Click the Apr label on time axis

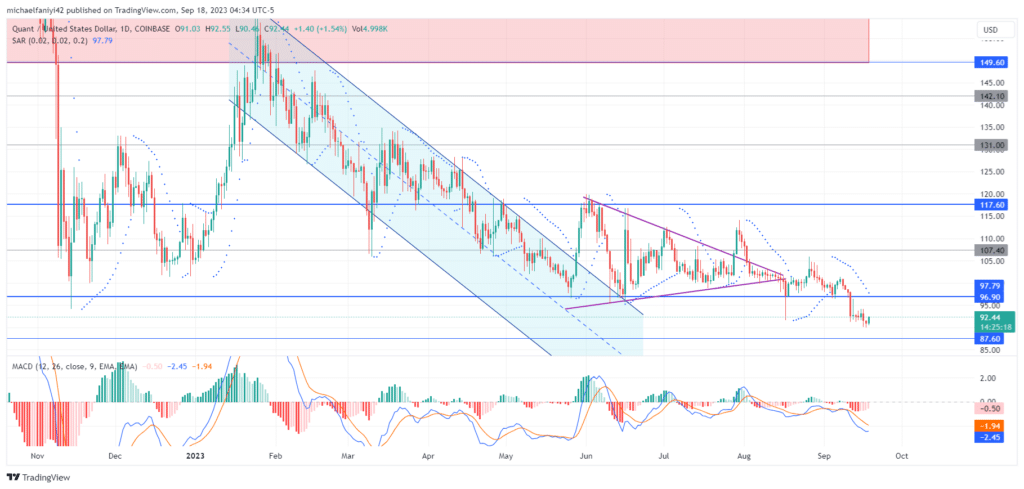(x=428, y=454)
